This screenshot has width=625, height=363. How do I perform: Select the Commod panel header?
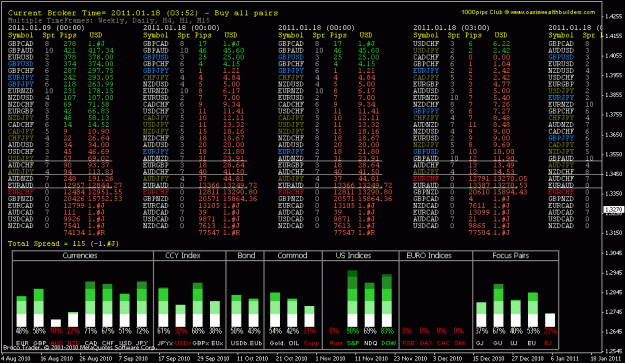click(x=292, y=255)
